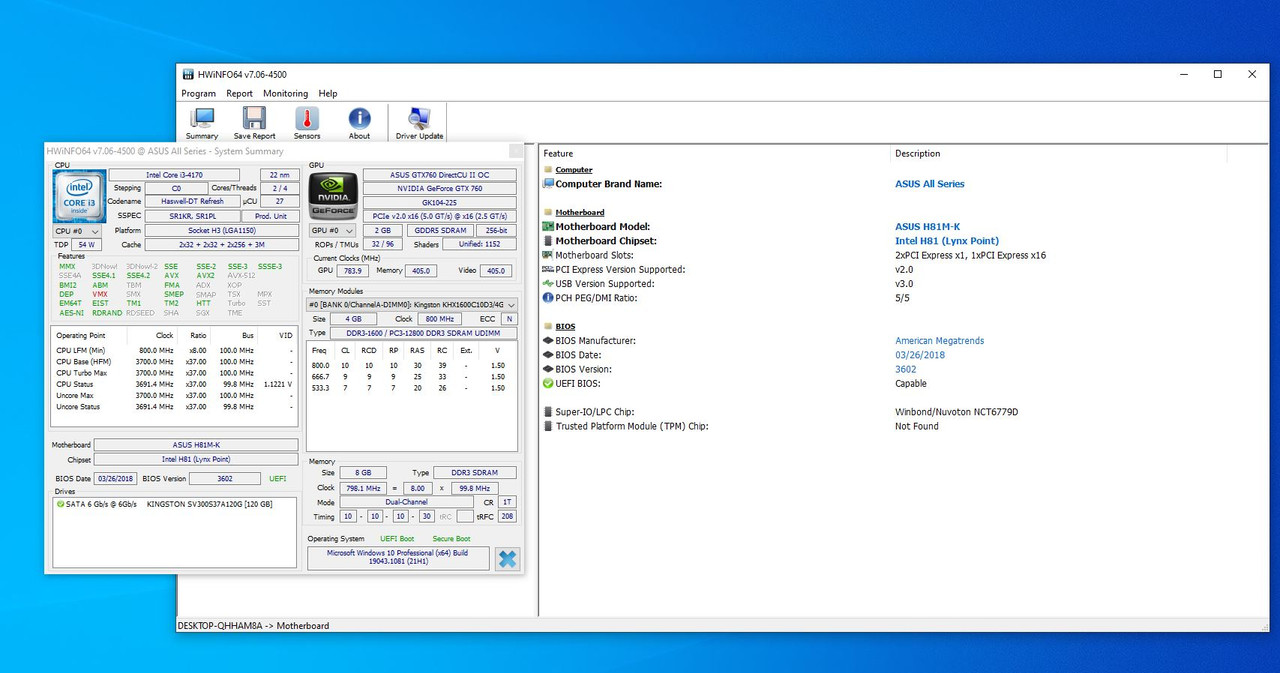
Task: Select the Computer section header
Action: pos(574,170)
